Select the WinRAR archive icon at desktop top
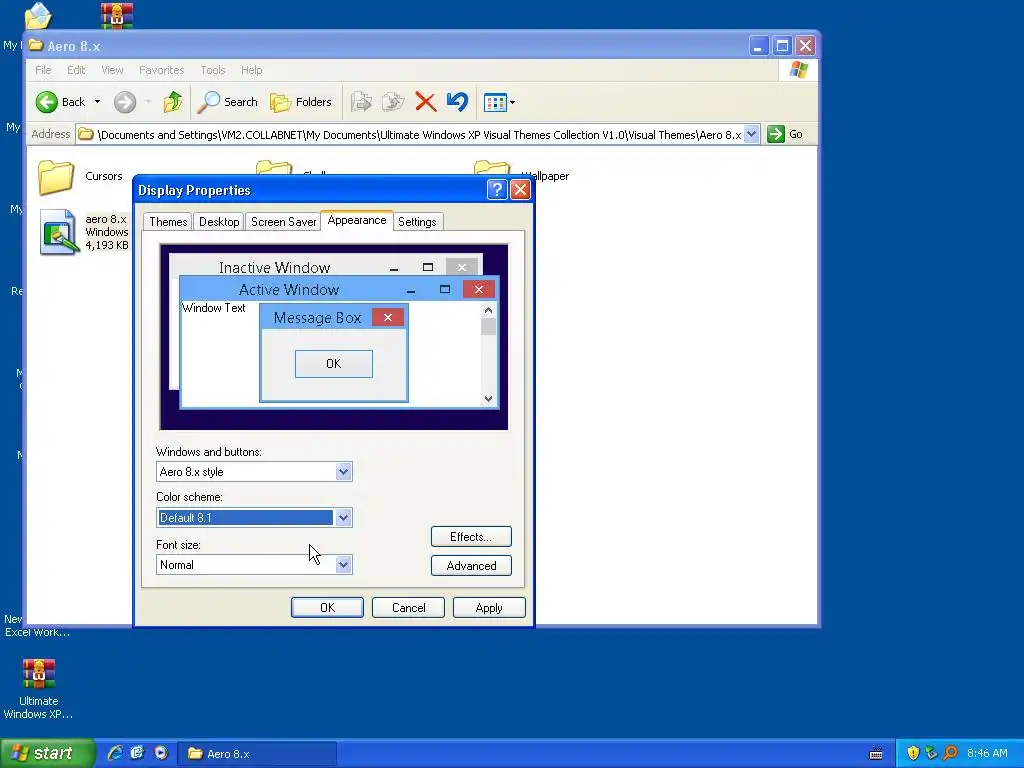 [x=117, y=16]
